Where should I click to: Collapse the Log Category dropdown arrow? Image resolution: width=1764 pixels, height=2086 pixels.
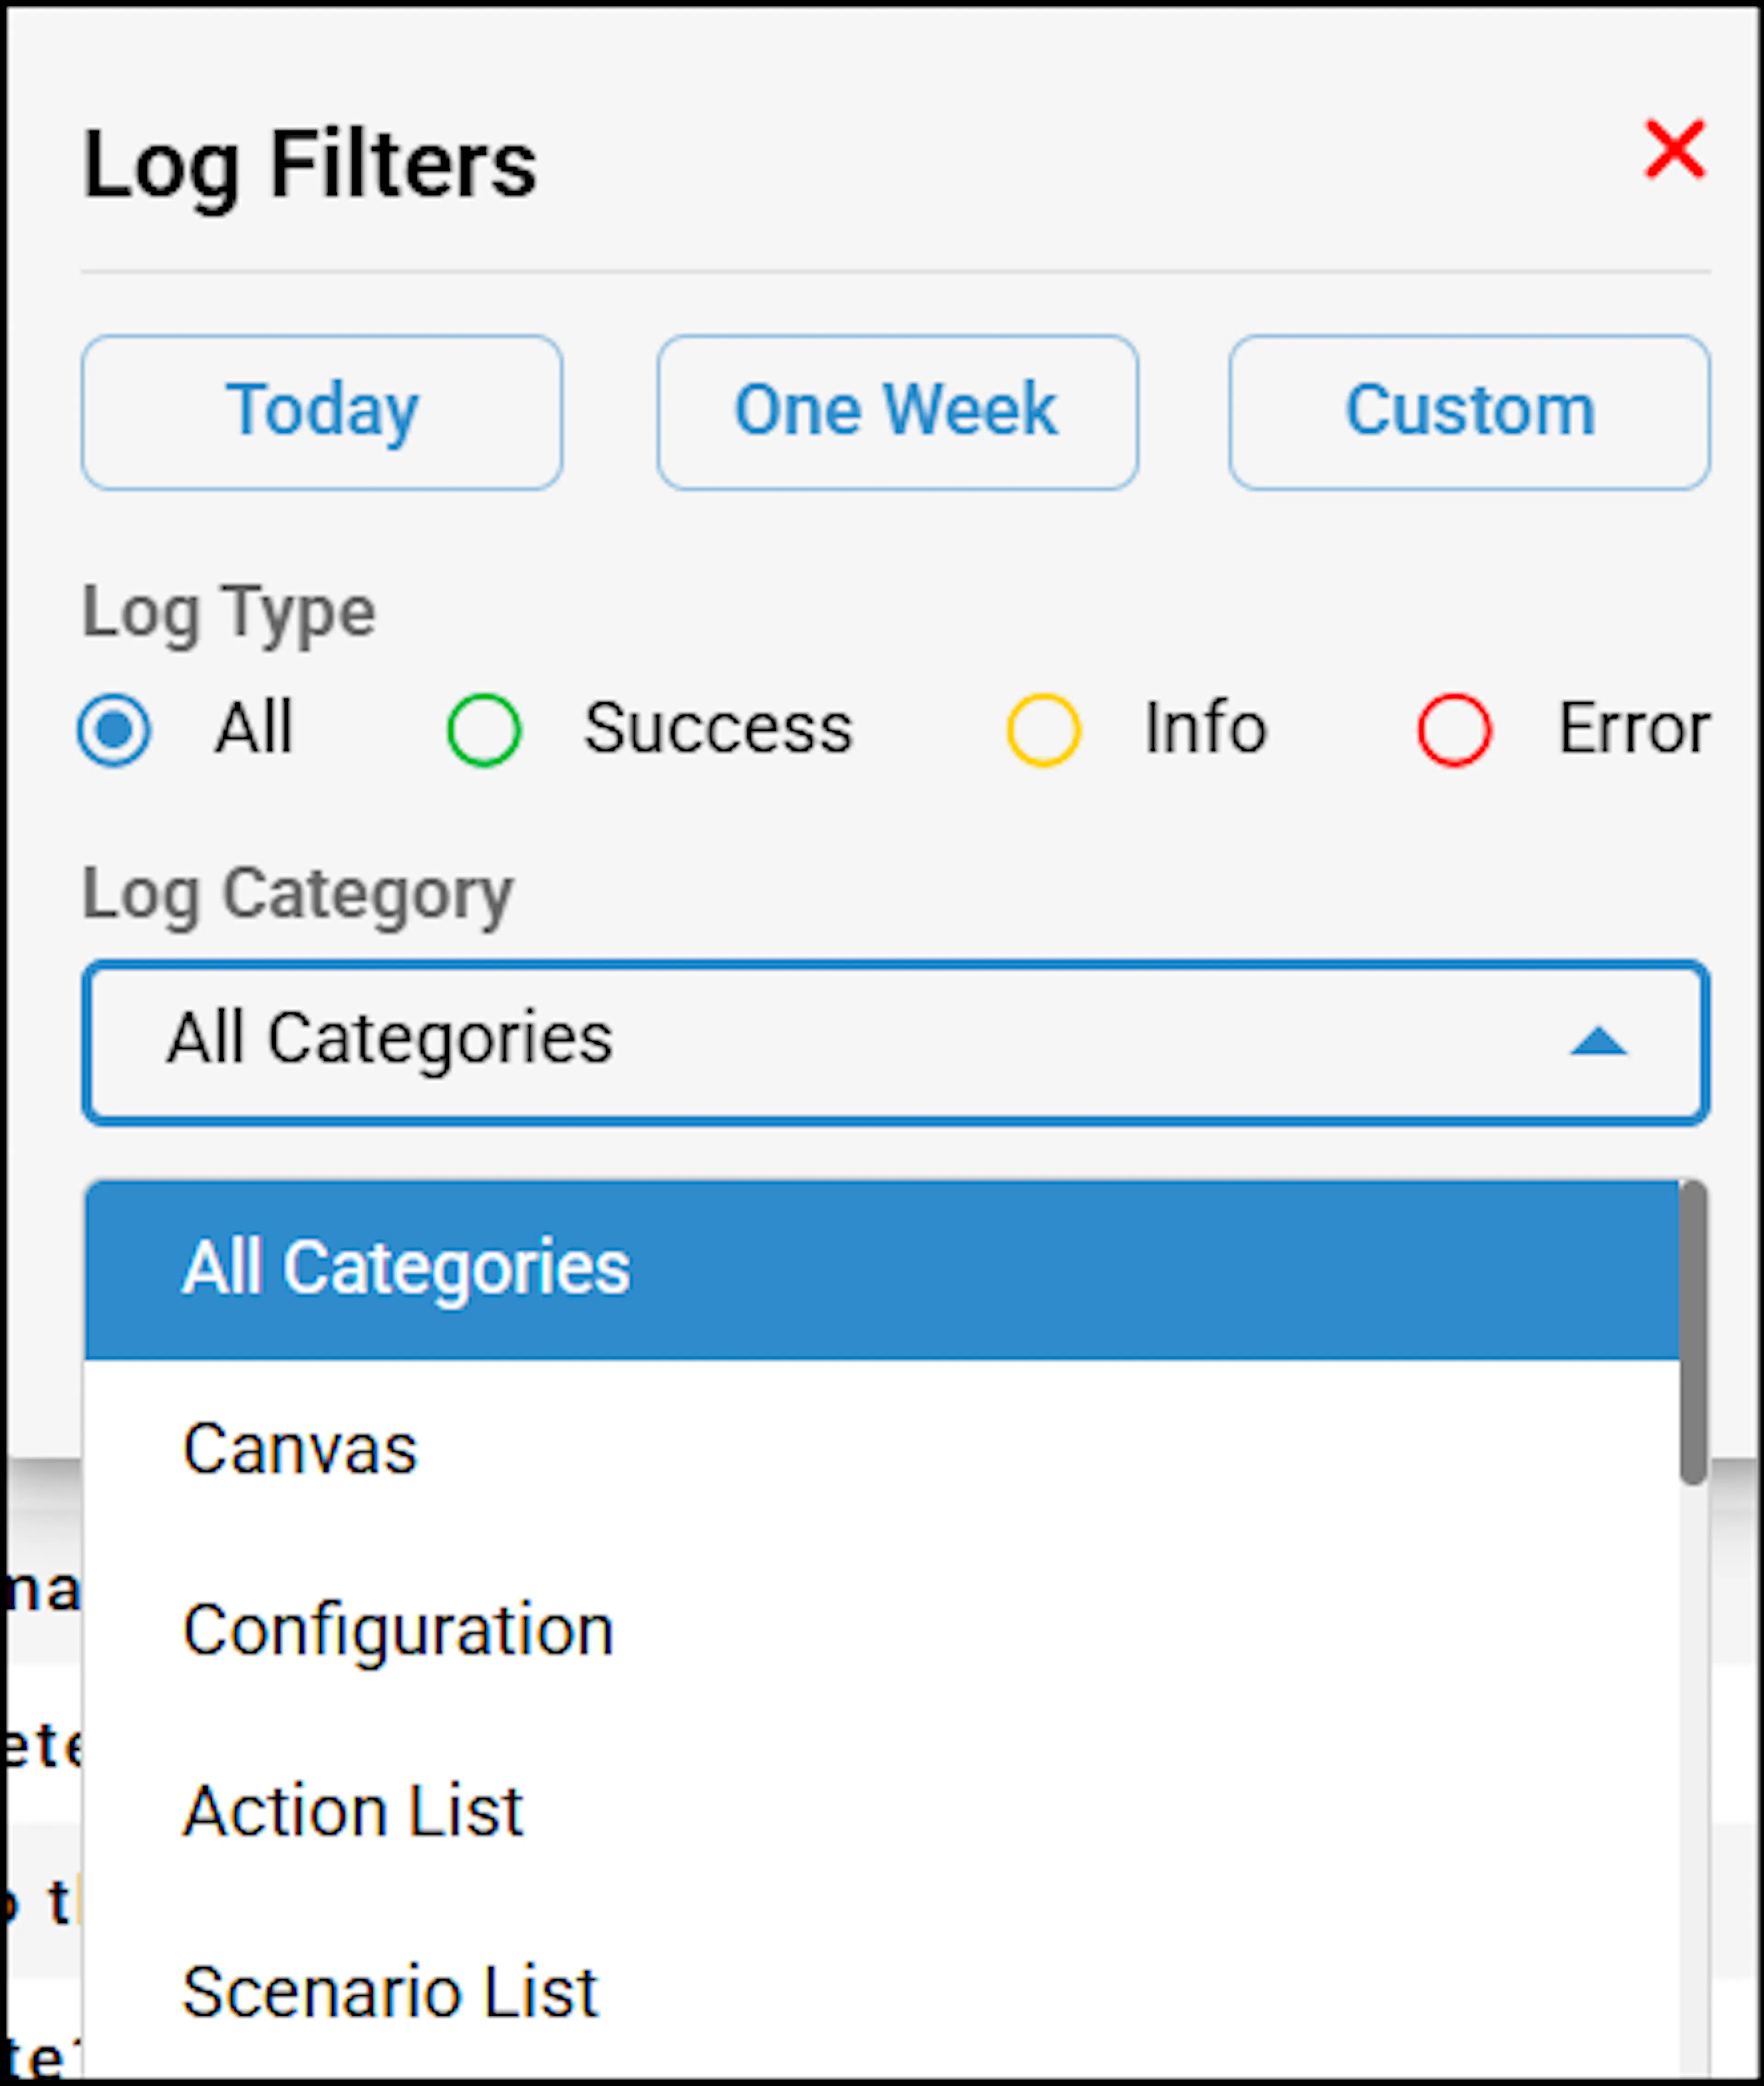[x=1598, y=1041]
